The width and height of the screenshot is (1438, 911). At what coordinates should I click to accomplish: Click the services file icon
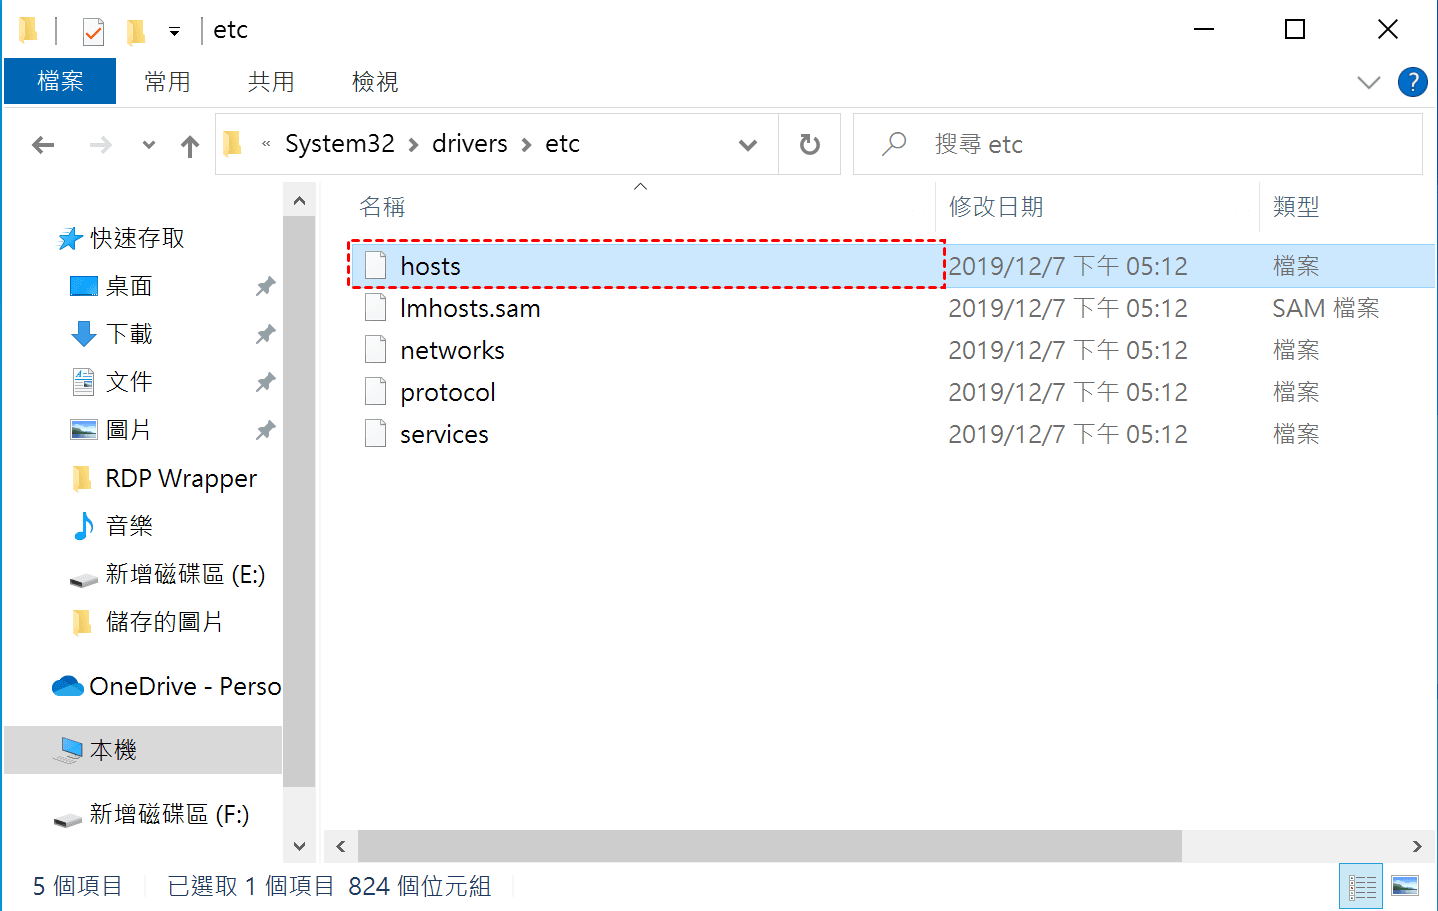click(x=375, y=433)
